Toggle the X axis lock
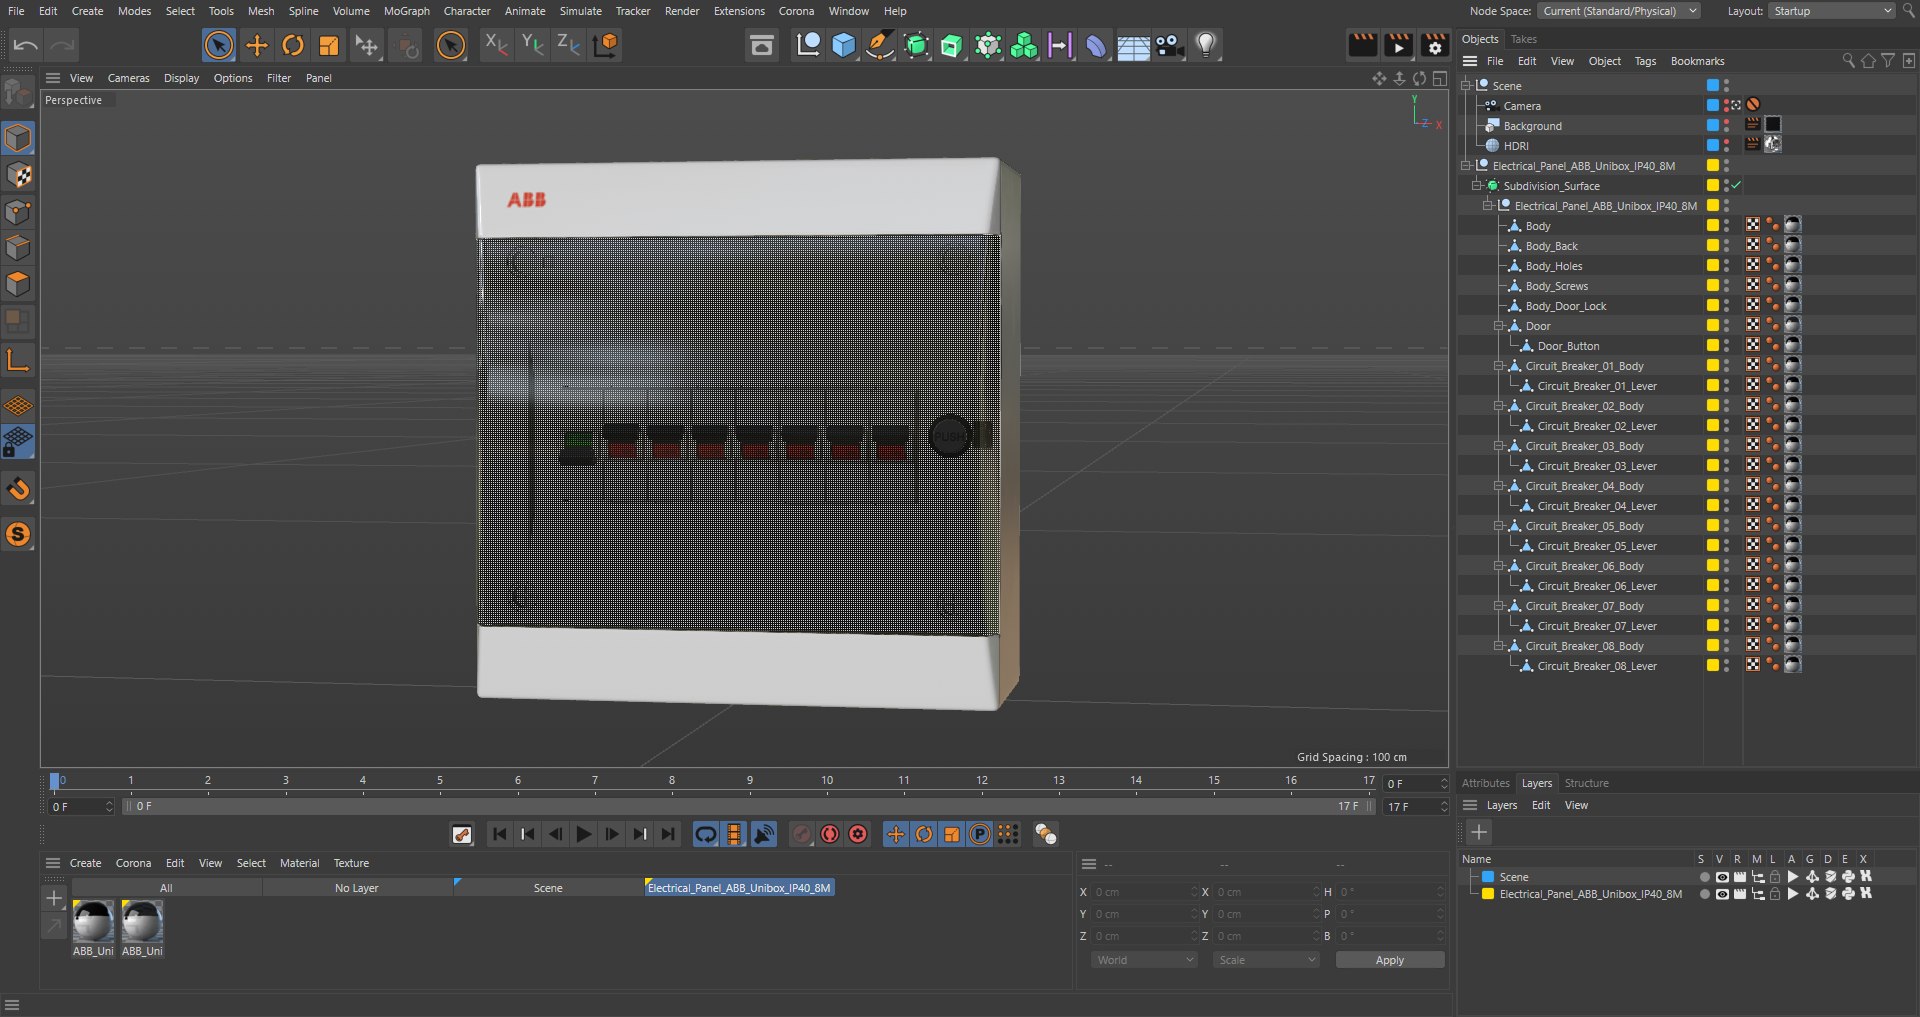 point(495,45)
